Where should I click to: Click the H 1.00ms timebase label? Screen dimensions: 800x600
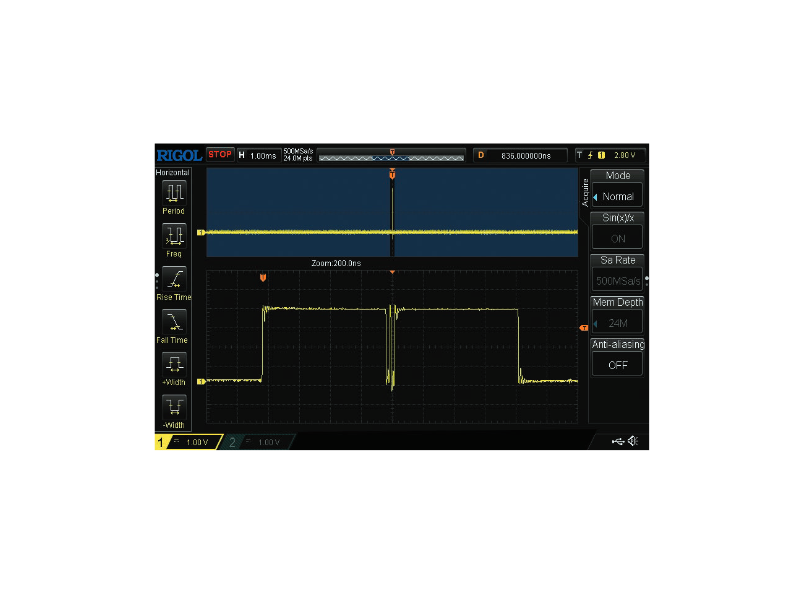point(258,155)
